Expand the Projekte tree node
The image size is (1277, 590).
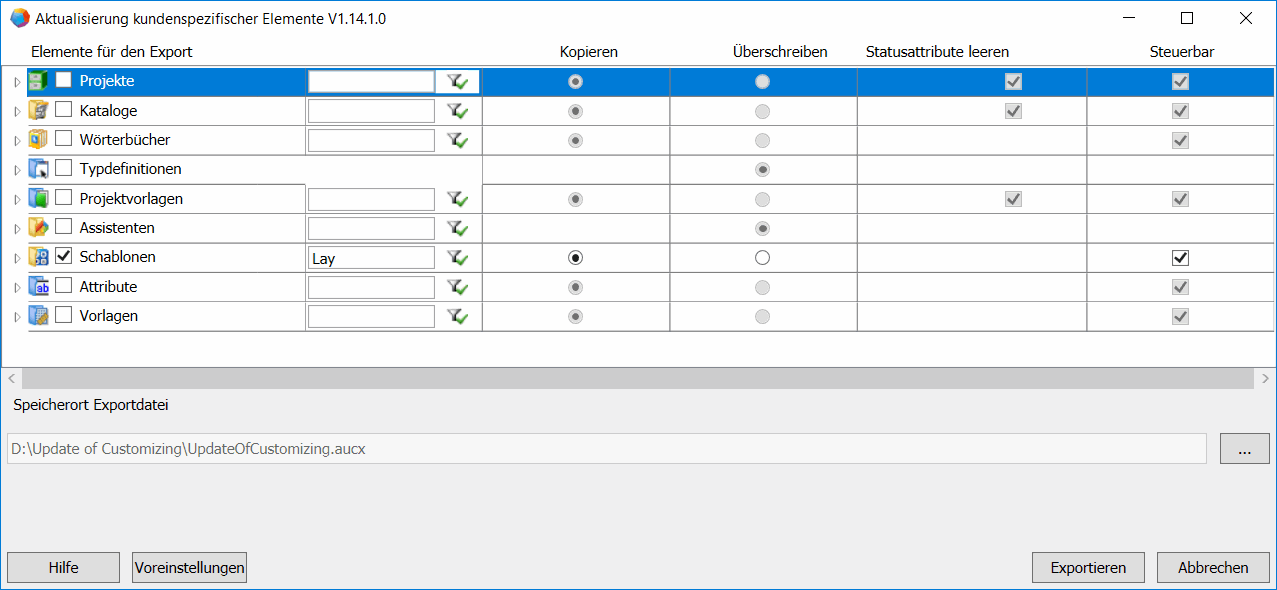(x=17, y=82)
